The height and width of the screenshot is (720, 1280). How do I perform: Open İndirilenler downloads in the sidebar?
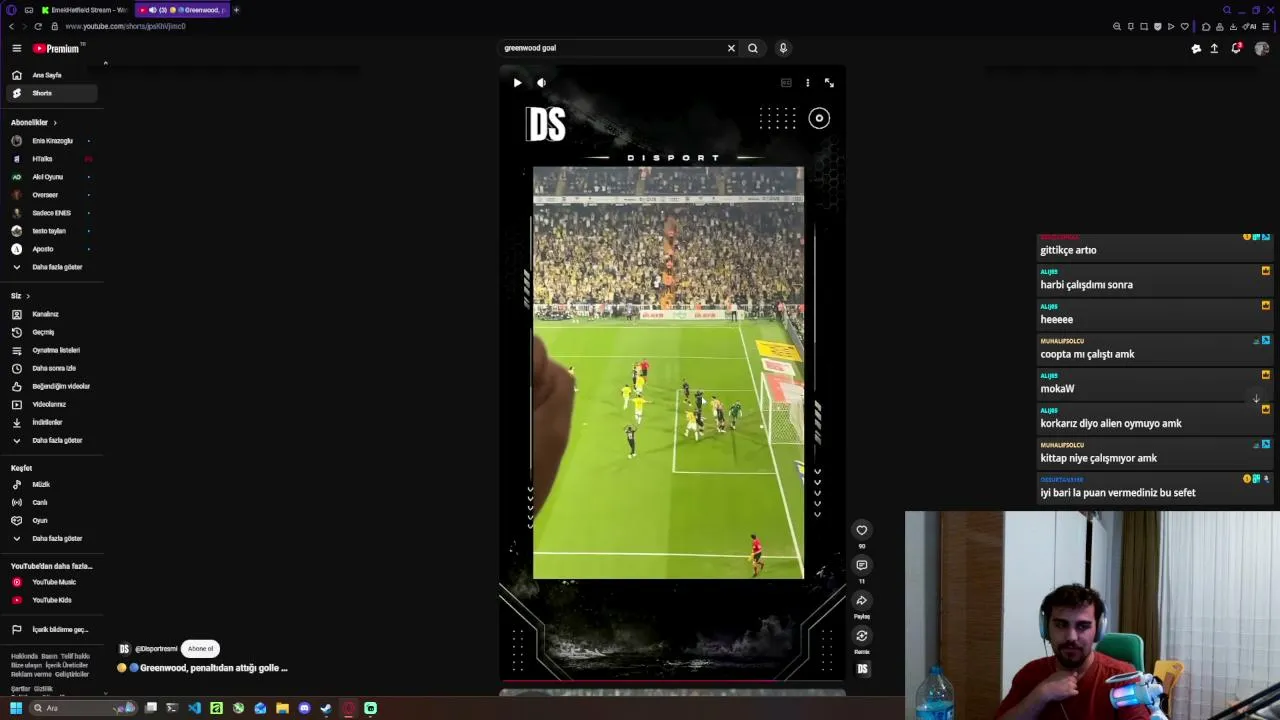click(x=50, y=422)
